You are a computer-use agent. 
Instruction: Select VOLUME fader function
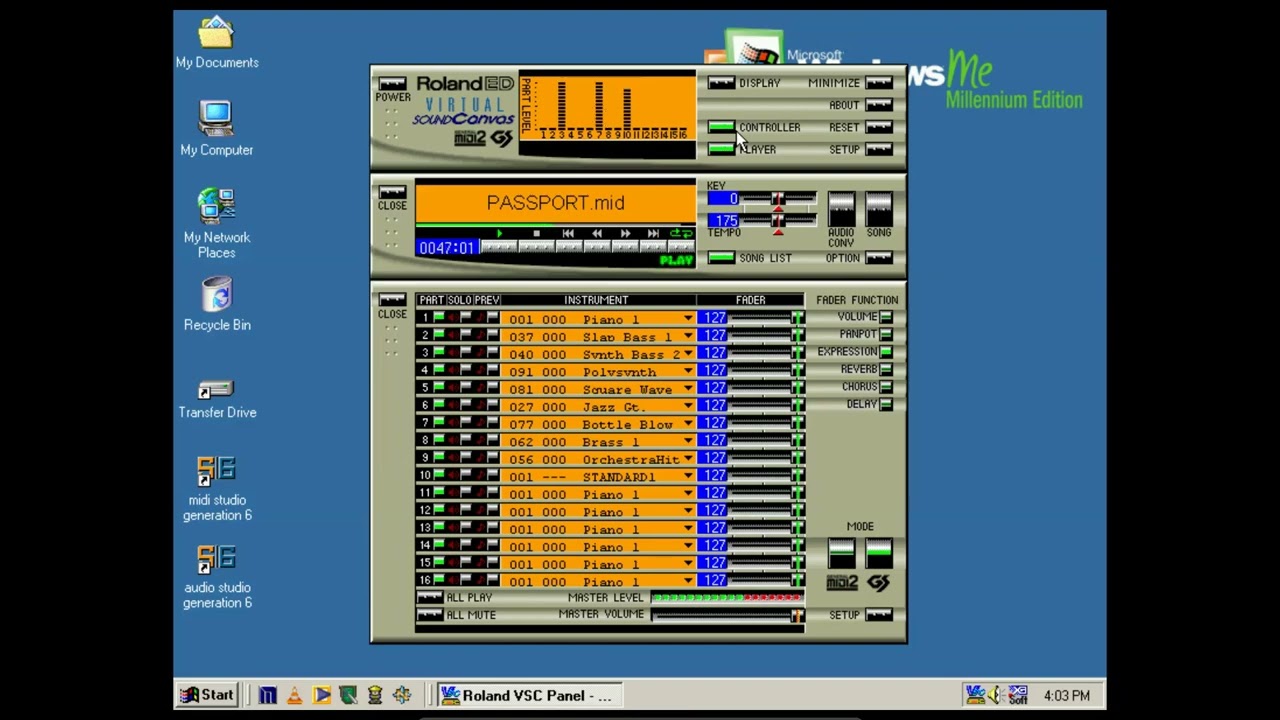pyautogui.click(x=886, y=317)
